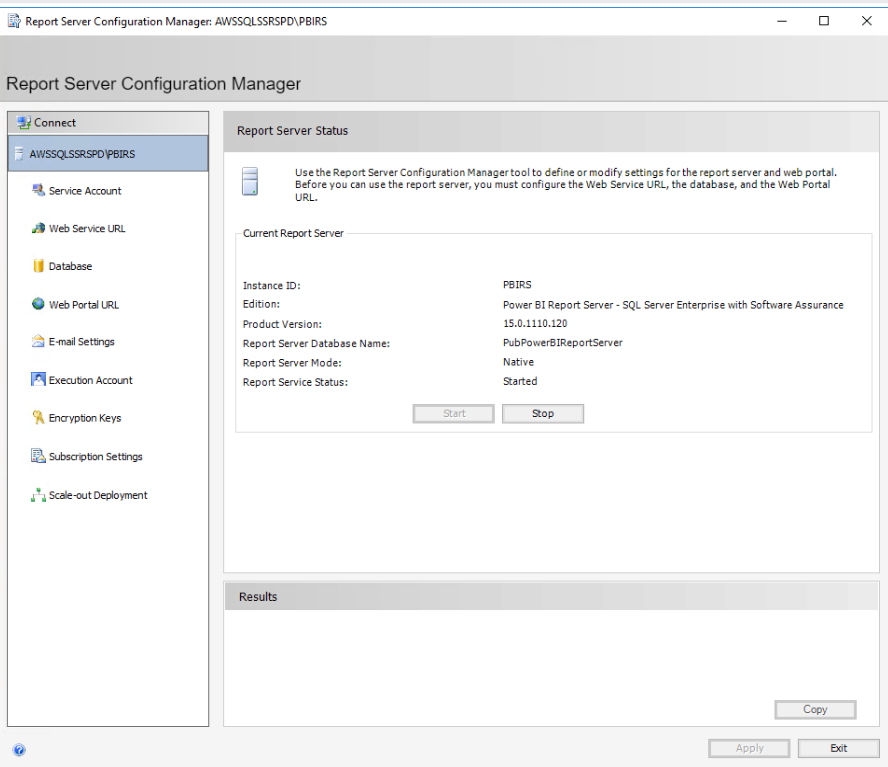Viewport: 888px width, 767px height.
Task: Click the window title text
Action: point(176,22)
